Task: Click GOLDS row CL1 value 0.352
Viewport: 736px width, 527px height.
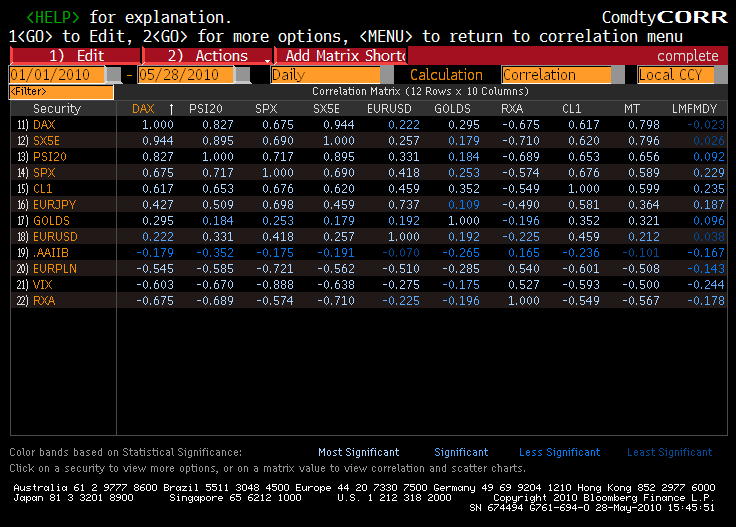Action: coord(584,221)
